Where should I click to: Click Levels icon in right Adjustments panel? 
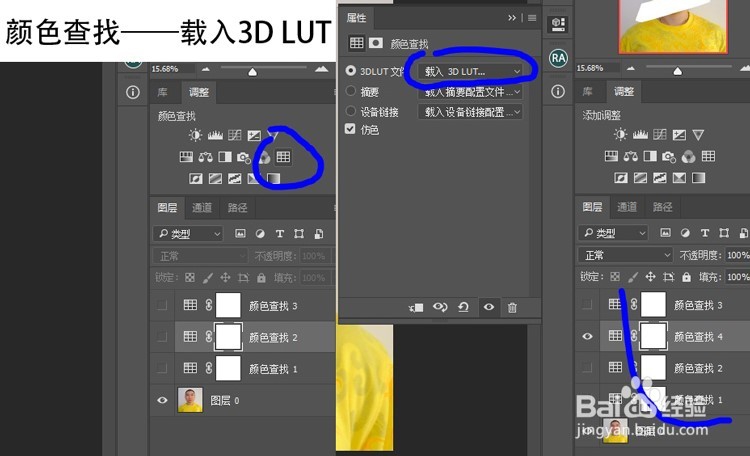pos(640,135)
